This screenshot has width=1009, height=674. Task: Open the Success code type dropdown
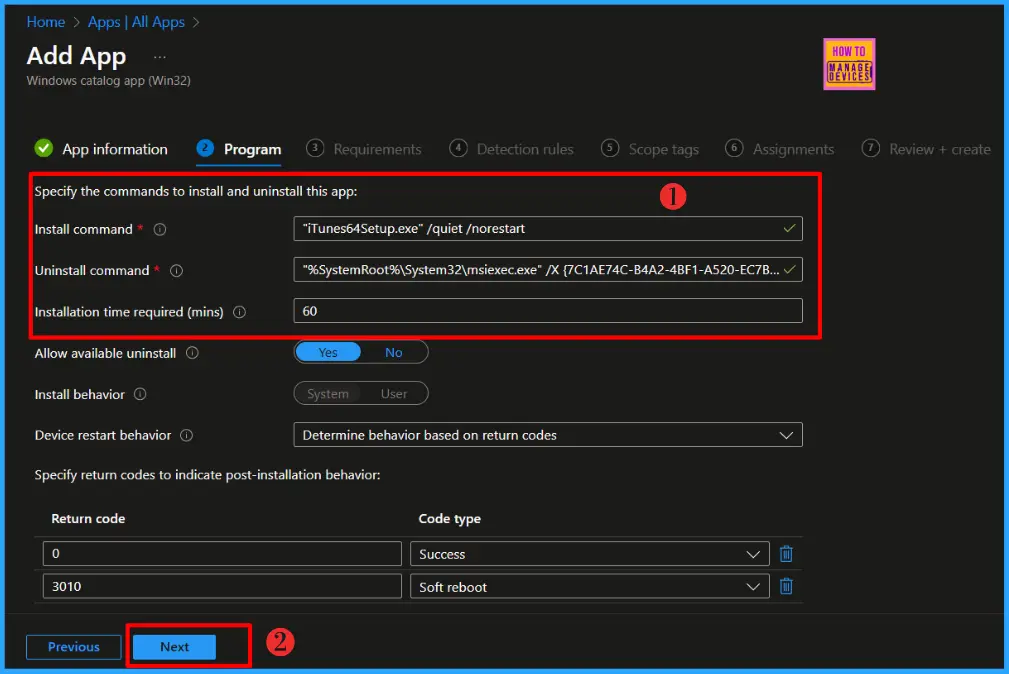click(589, 554)
